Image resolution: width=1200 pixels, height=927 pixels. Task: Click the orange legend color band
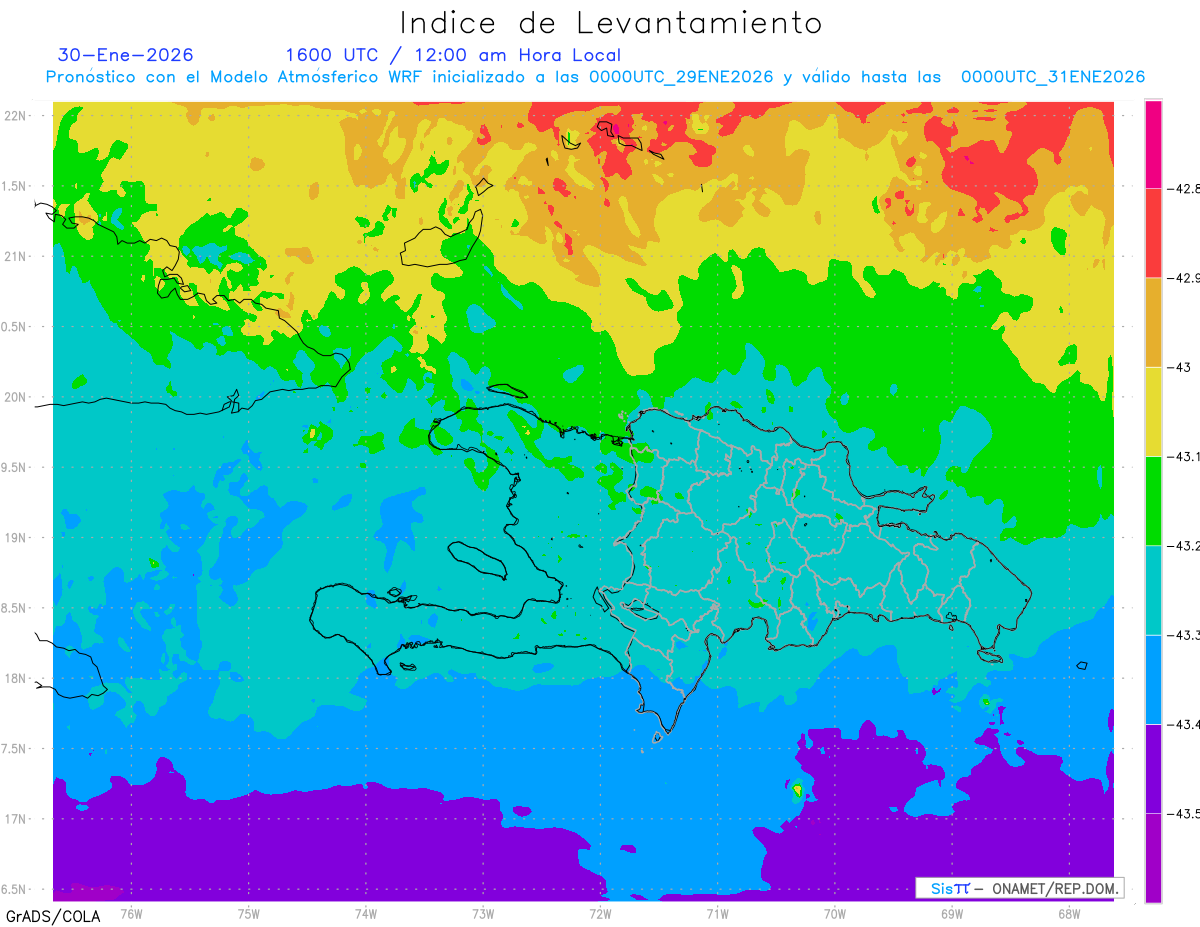coord(1154,322)
